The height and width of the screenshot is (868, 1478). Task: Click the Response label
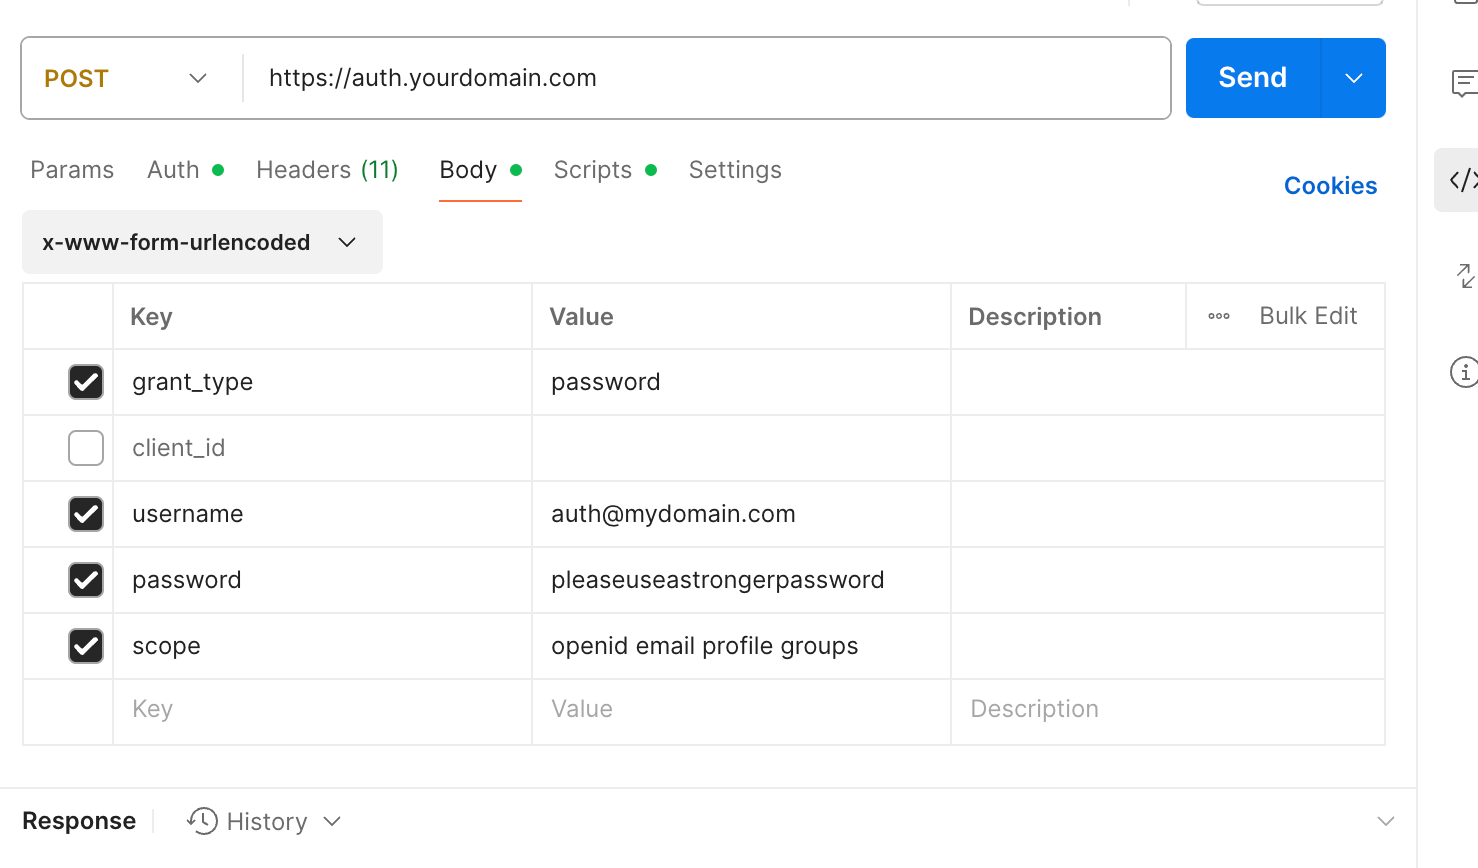tap(79, 821)
